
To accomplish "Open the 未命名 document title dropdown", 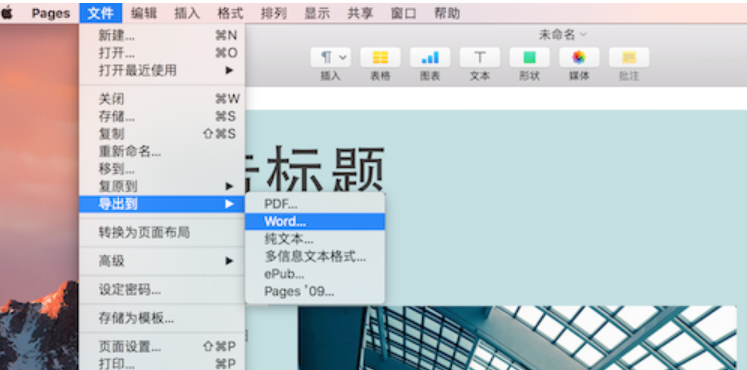I will pyautogui.click(x=563, y=35).
